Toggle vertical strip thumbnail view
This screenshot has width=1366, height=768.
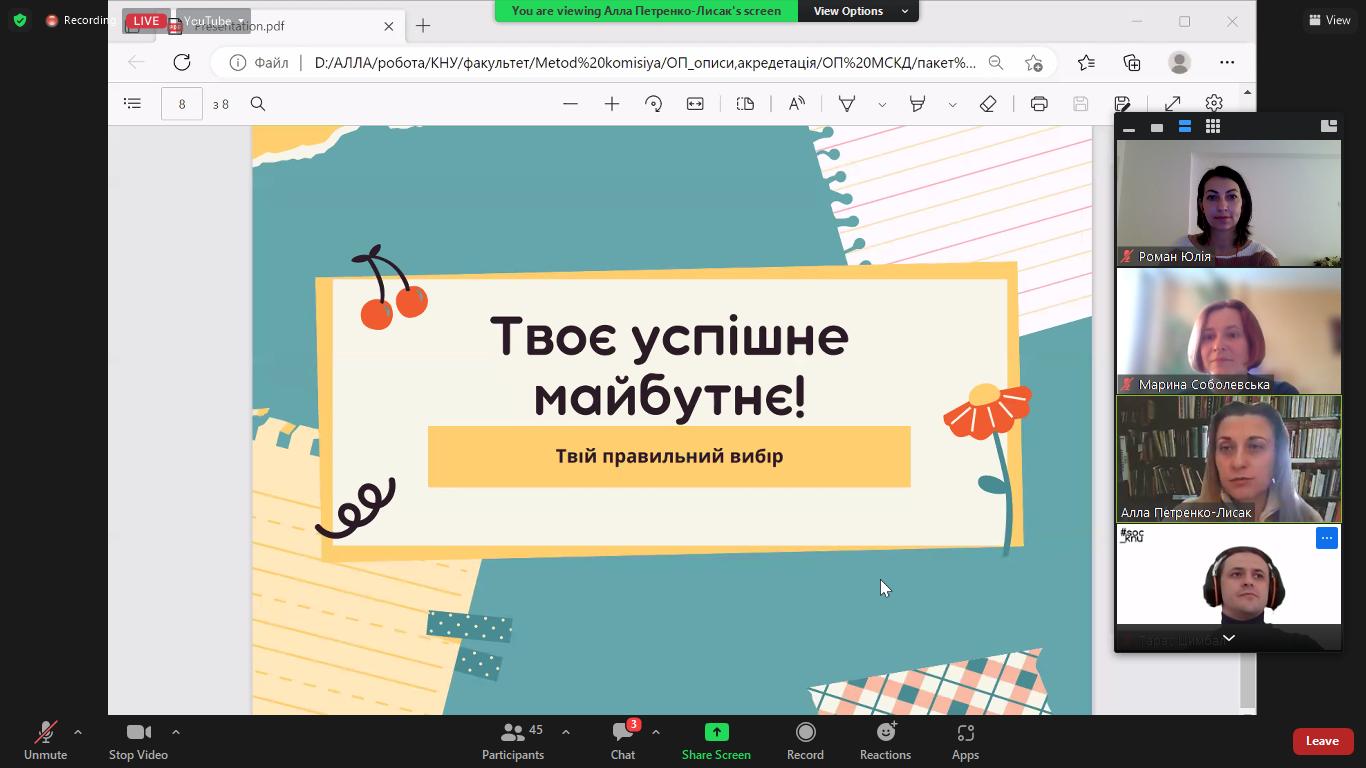(1185, 127)
